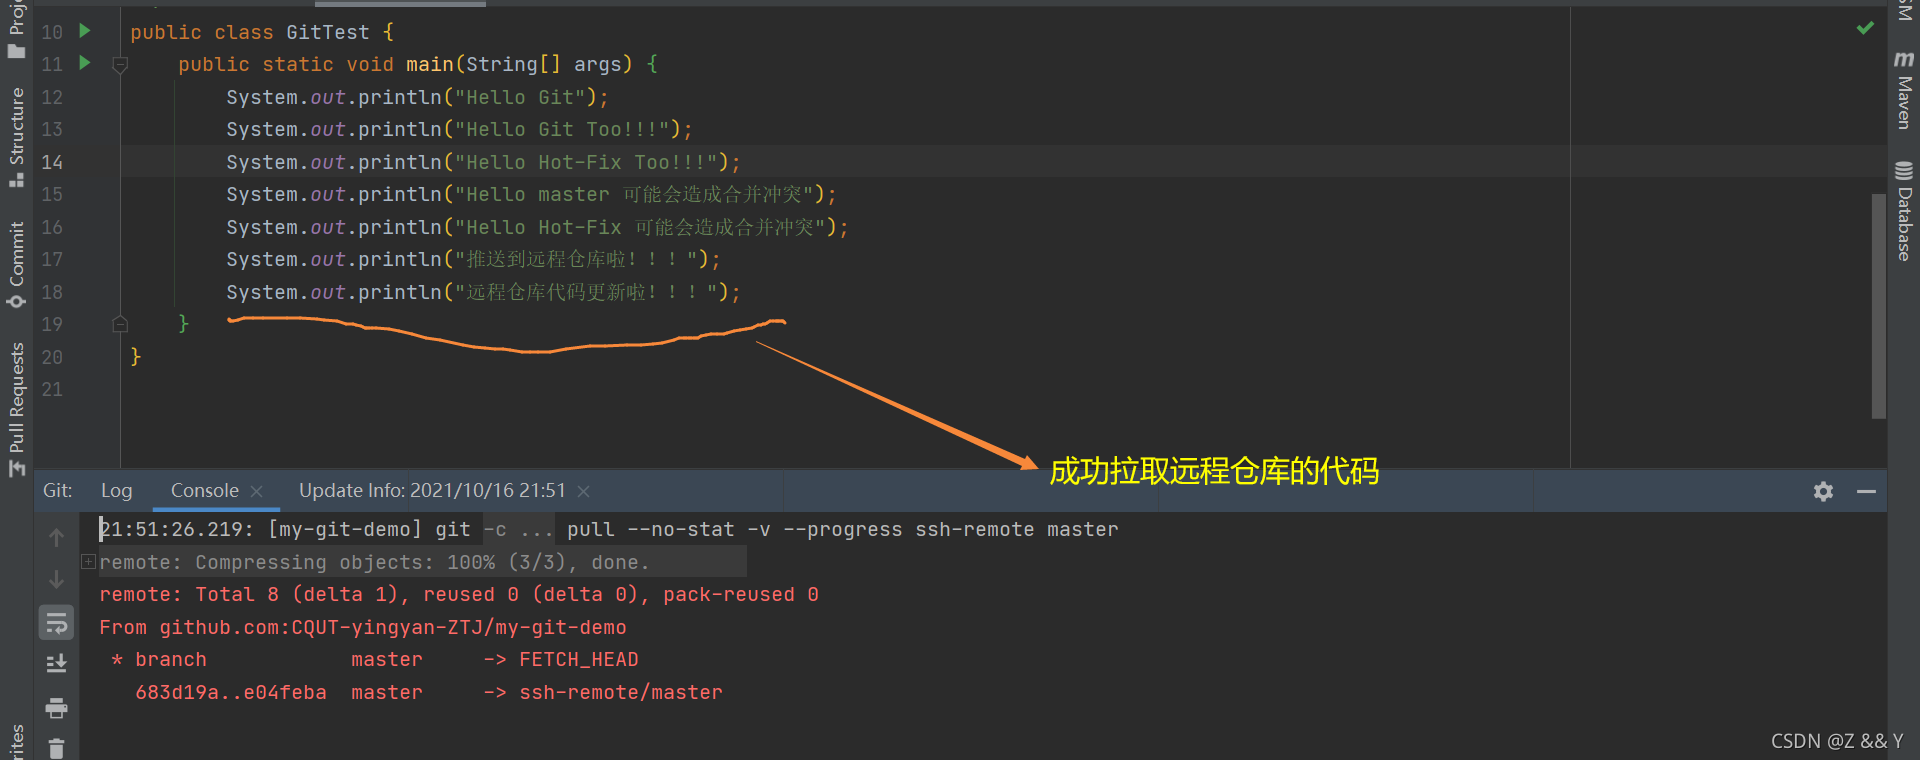Open the Structure tool window
Screen dimensions: 1920x760
16,136
